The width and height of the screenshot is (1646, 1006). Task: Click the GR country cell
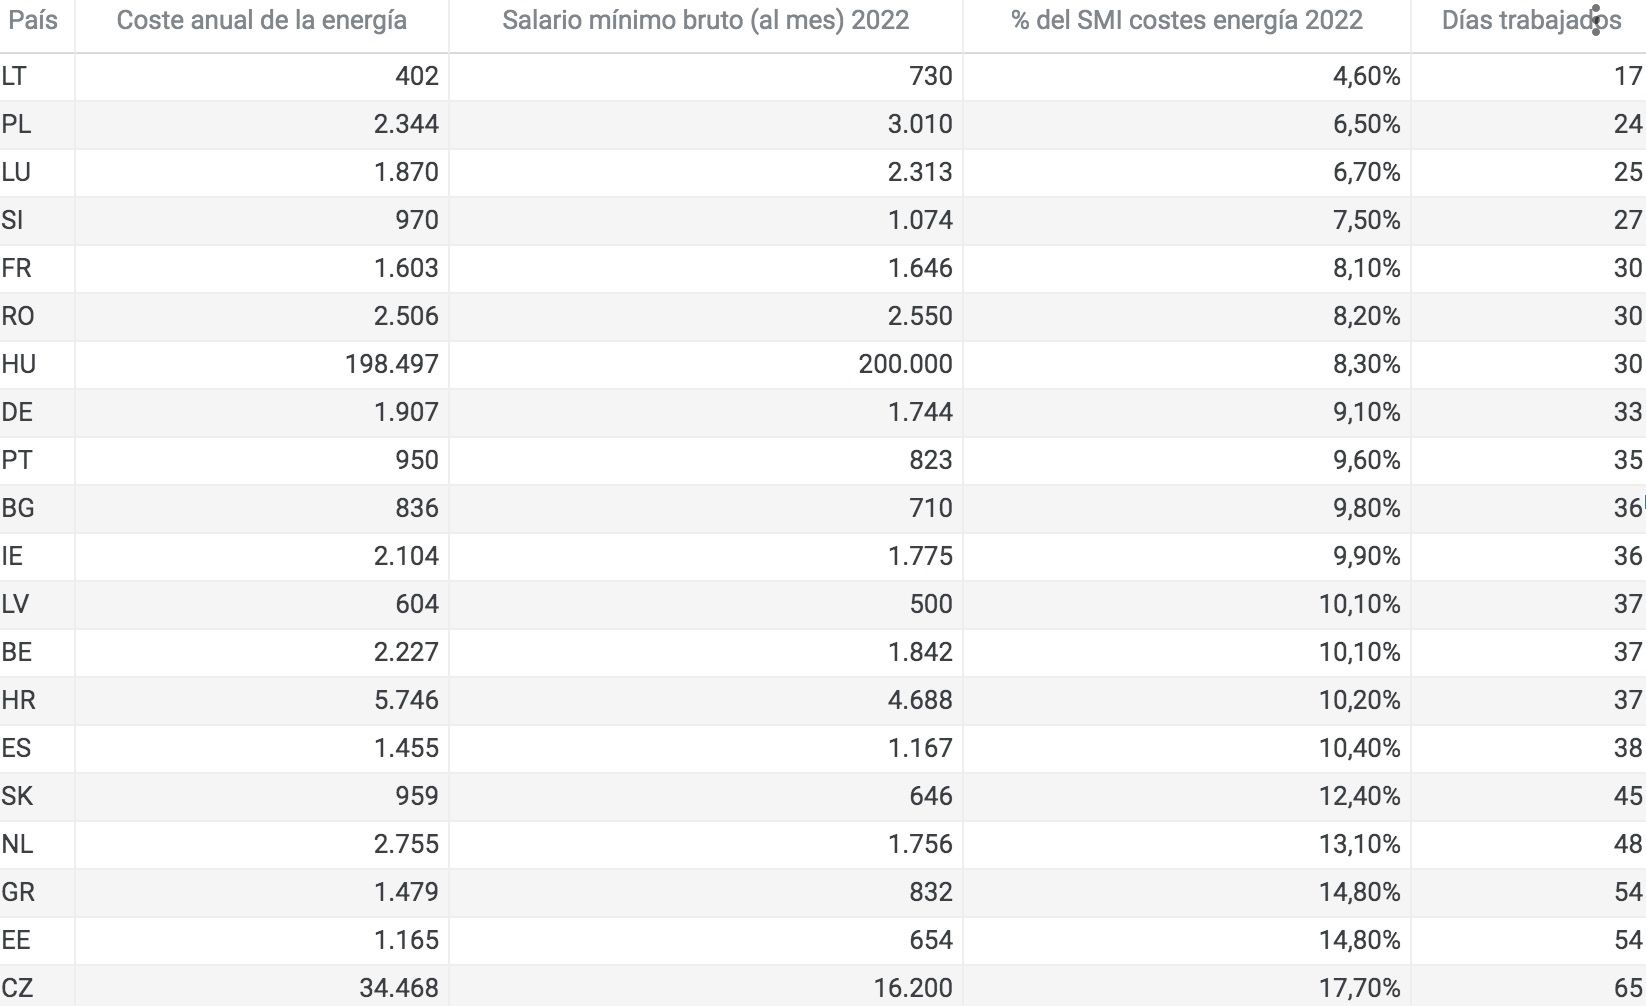(x=18, y=892)
